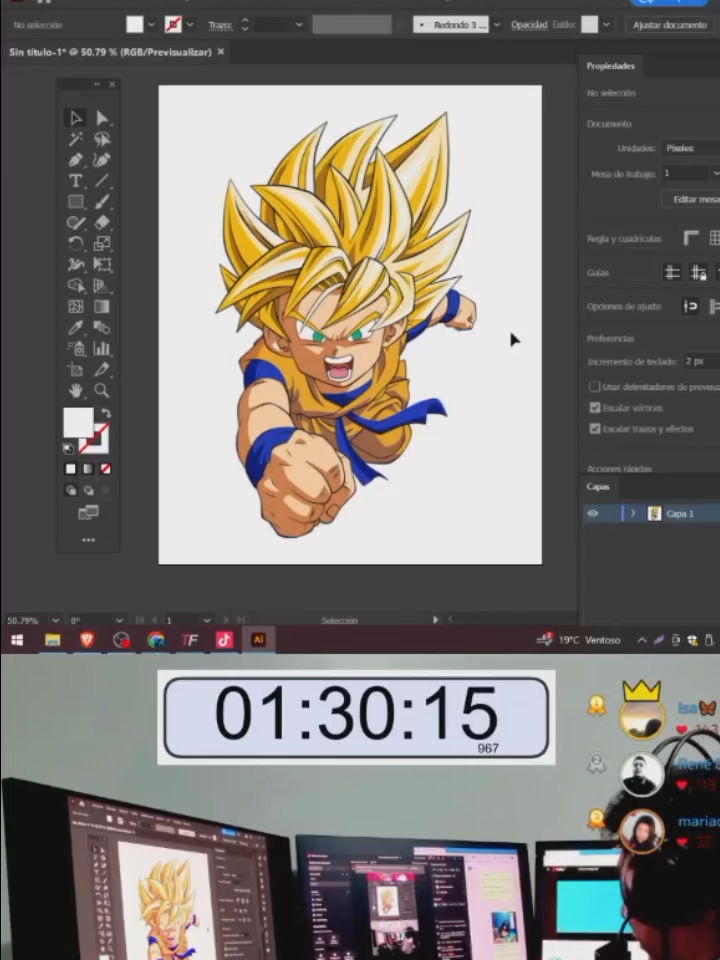Reset to default fill and stroke

[x=68, y=449]
